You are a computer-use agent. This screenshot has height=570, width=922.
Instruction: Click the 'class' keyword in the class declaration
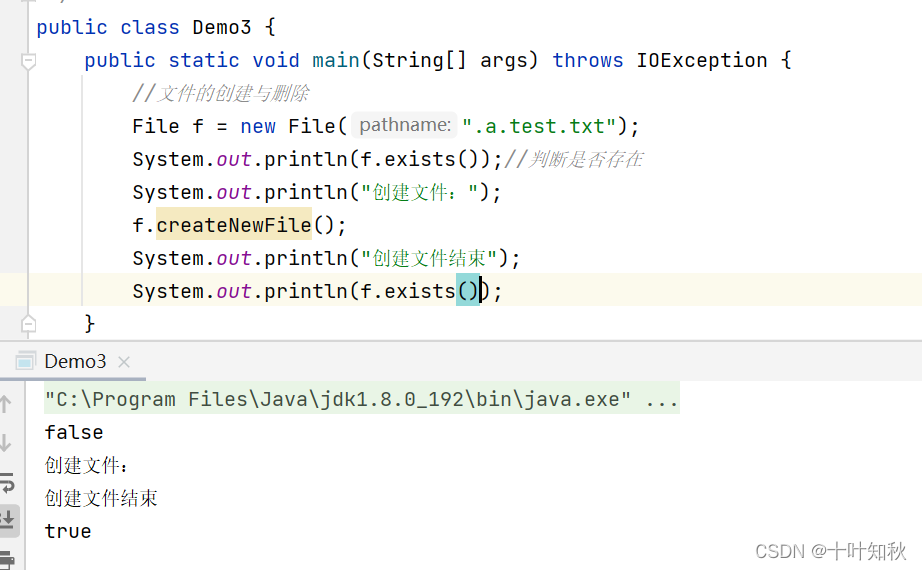149,28
